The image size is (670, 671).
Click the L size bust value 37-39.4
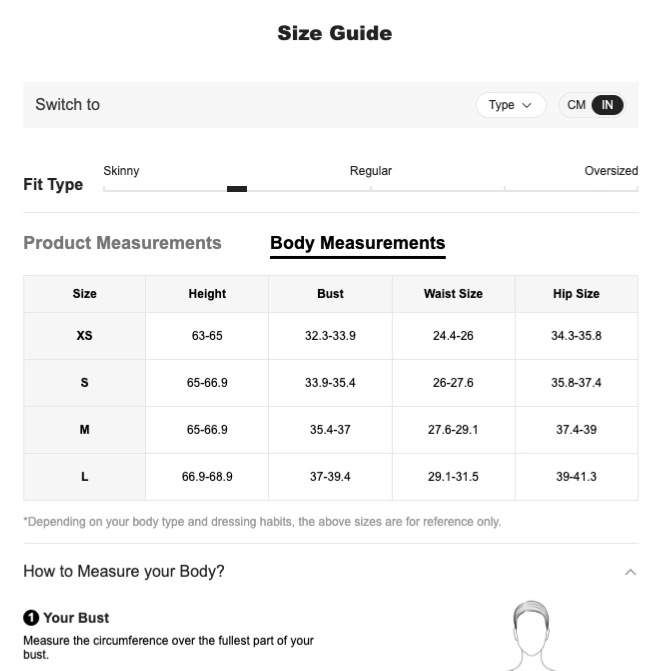tap(330, 477)
